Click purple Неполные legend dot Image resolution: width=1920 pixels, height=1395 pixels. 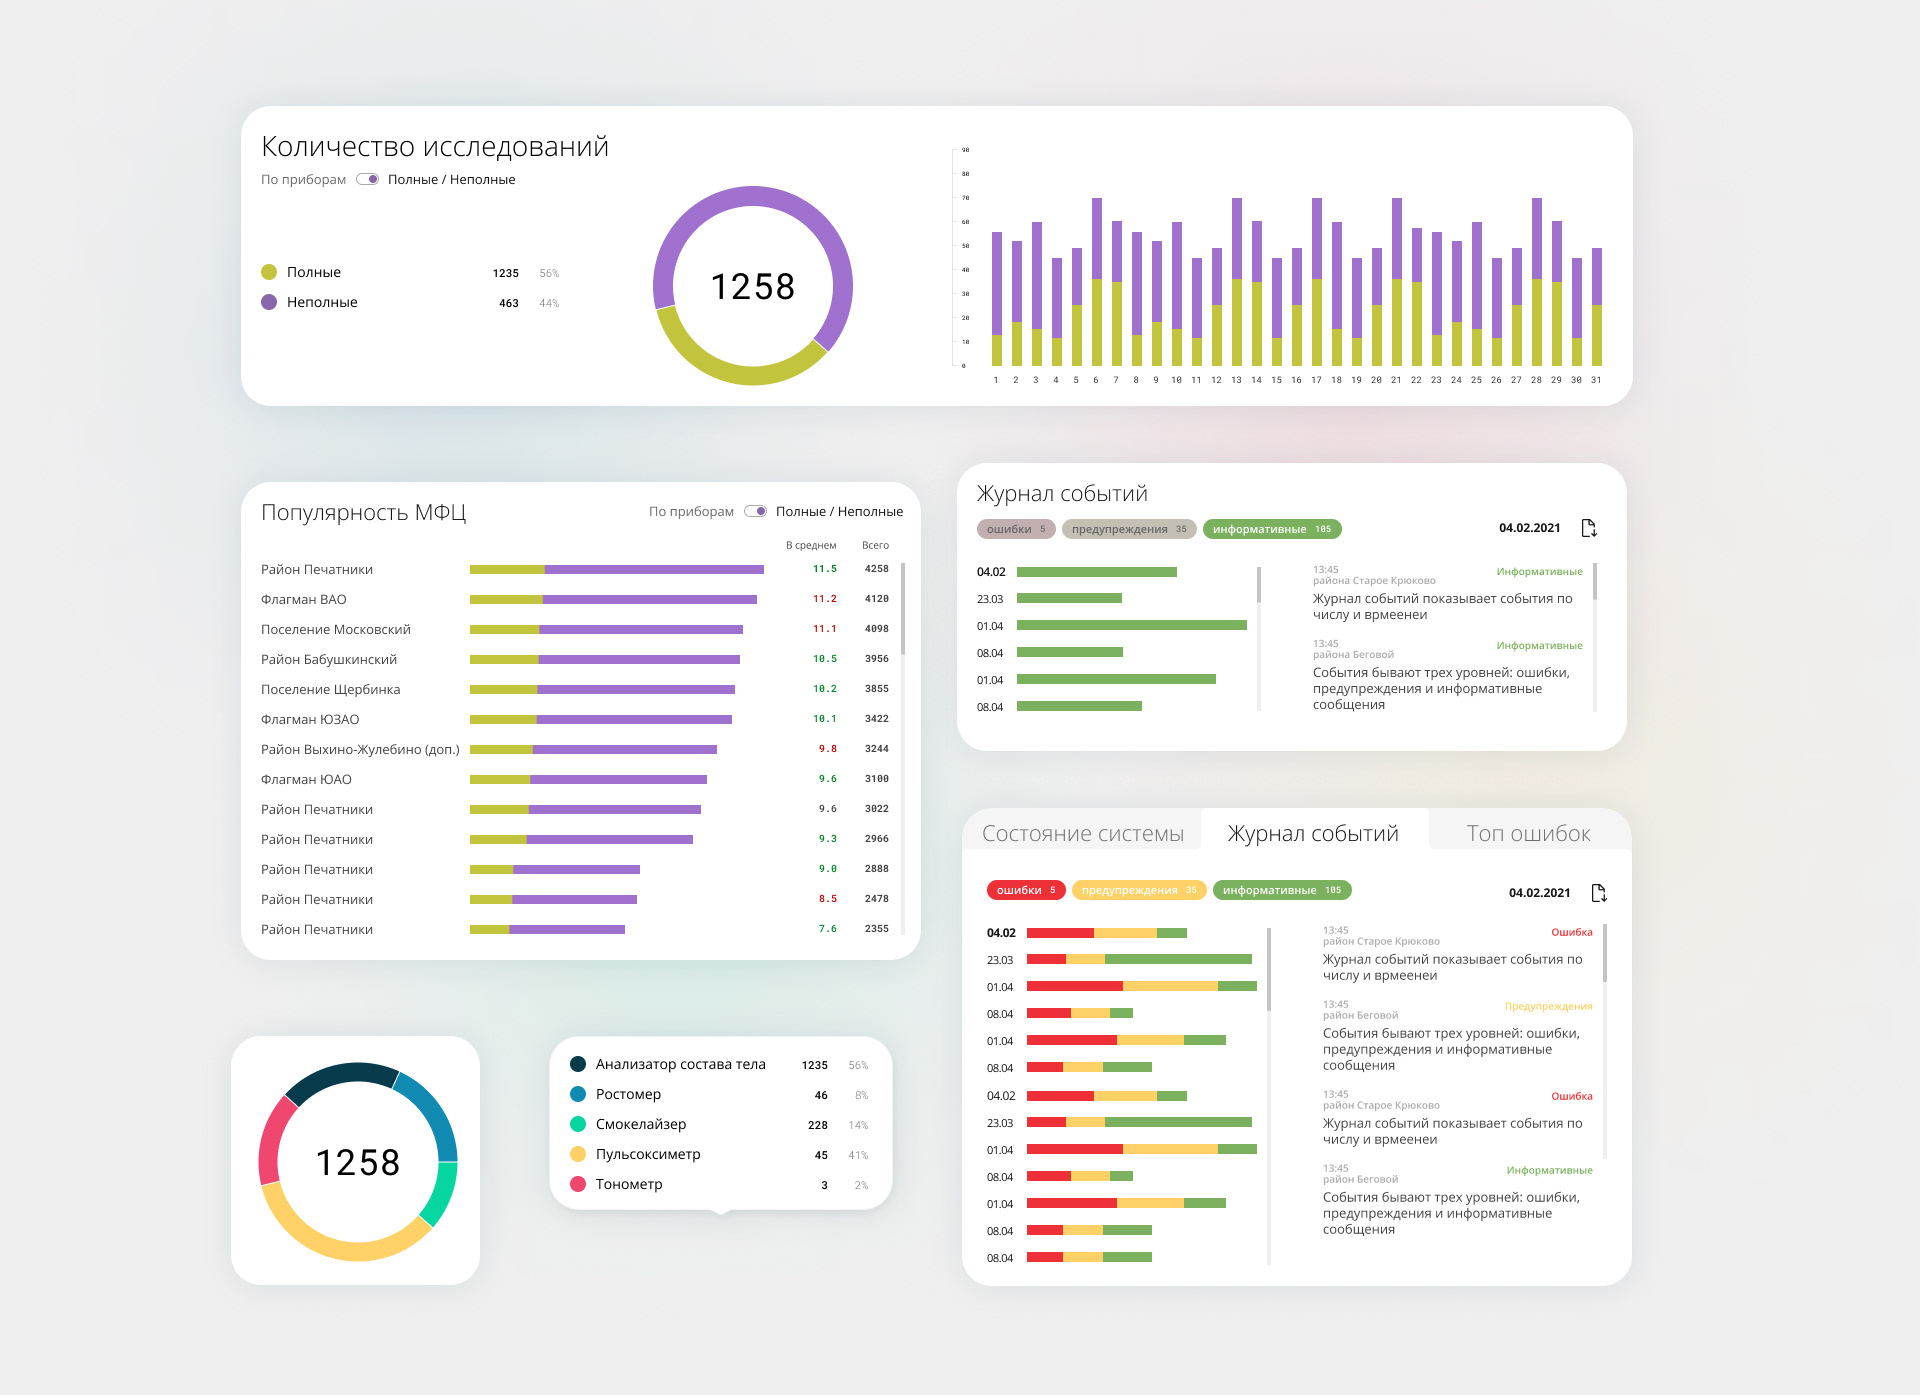click(269, 302)
